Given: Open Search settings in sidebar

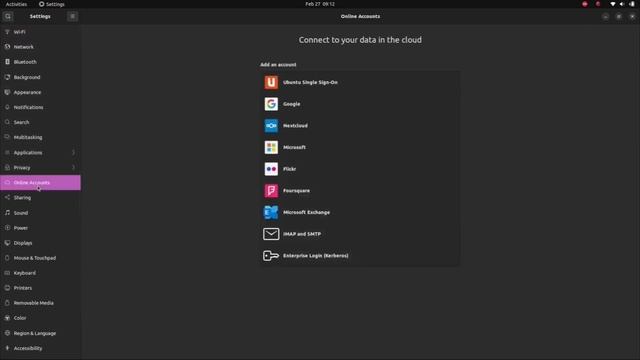Looking at the screenshot, I should tap(40, 122).
